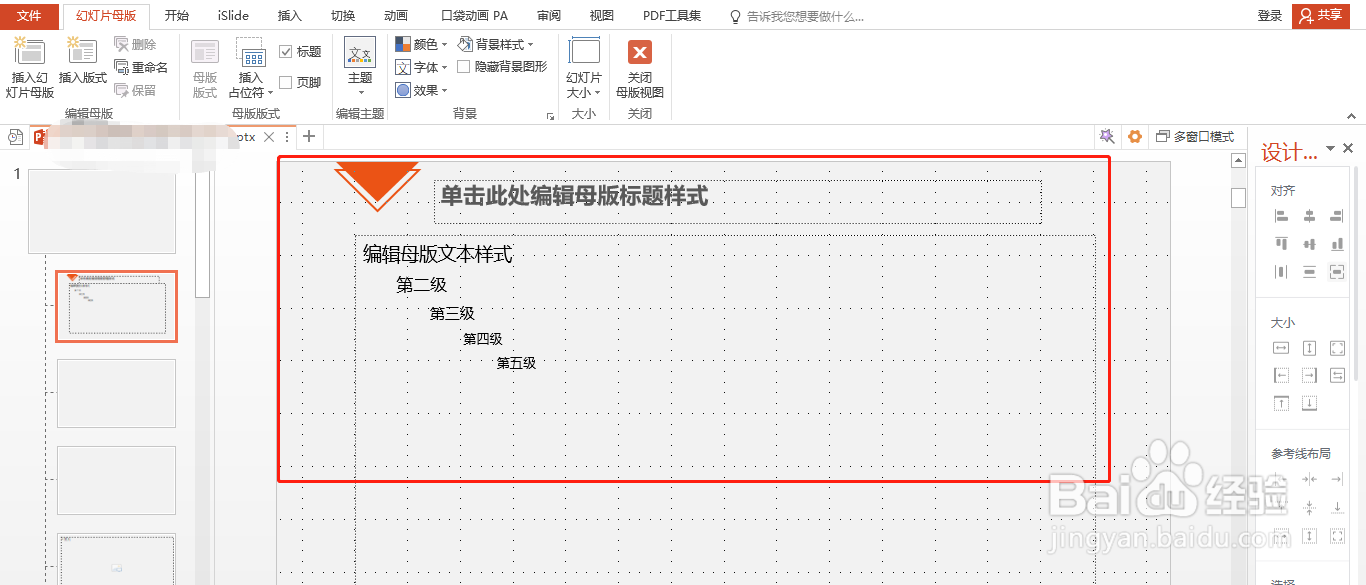Switch to the 插入 ribbon tab
The height and width of the screenshot is (585, 1366).
[288, 15]
